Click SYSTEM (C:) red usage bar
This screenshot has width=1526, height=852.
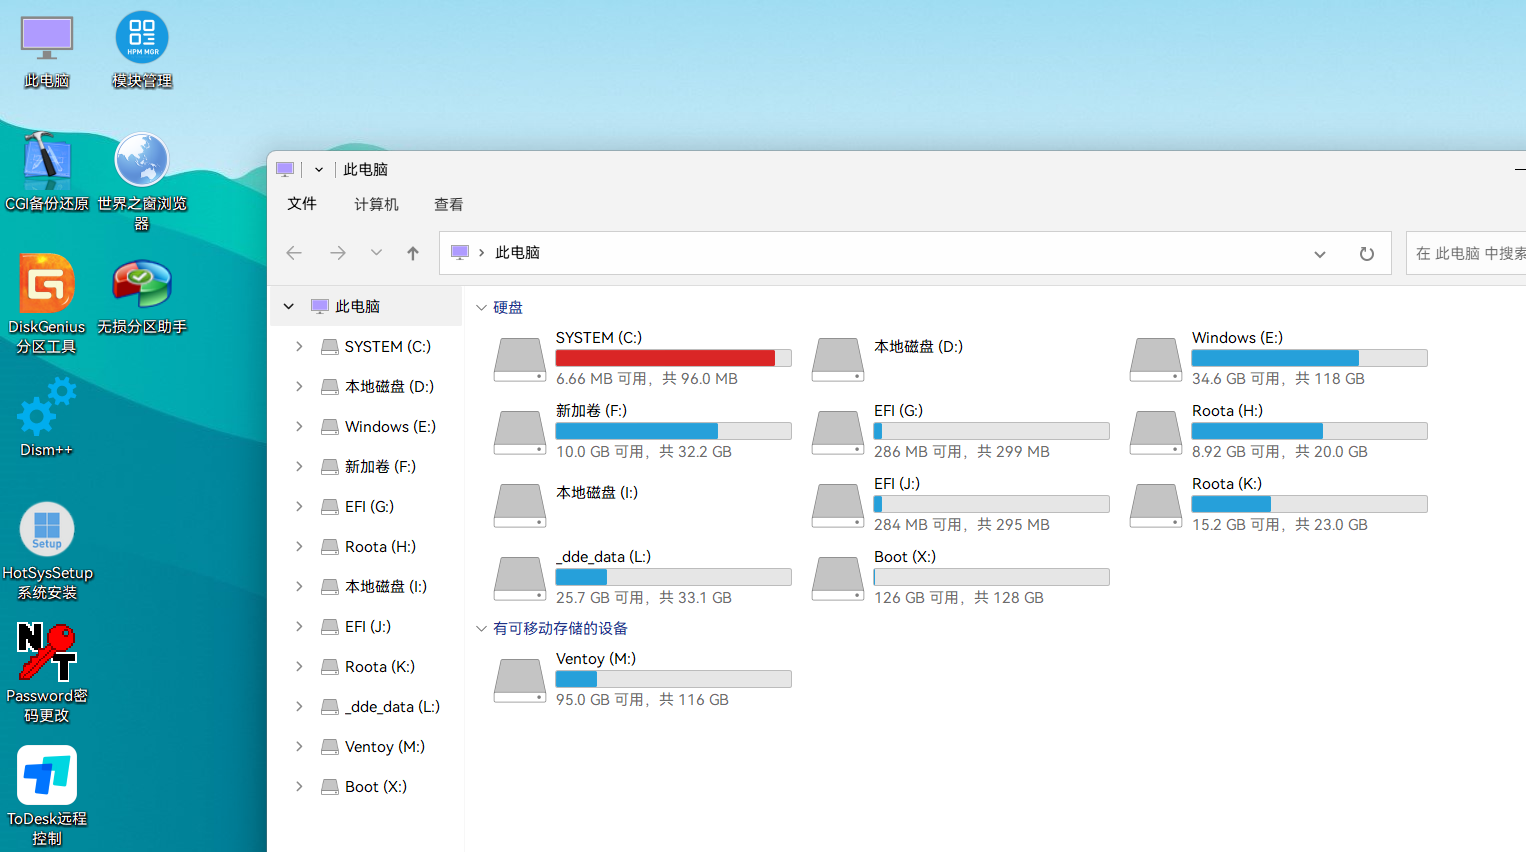pyautogui.click(x=674, y=358)
